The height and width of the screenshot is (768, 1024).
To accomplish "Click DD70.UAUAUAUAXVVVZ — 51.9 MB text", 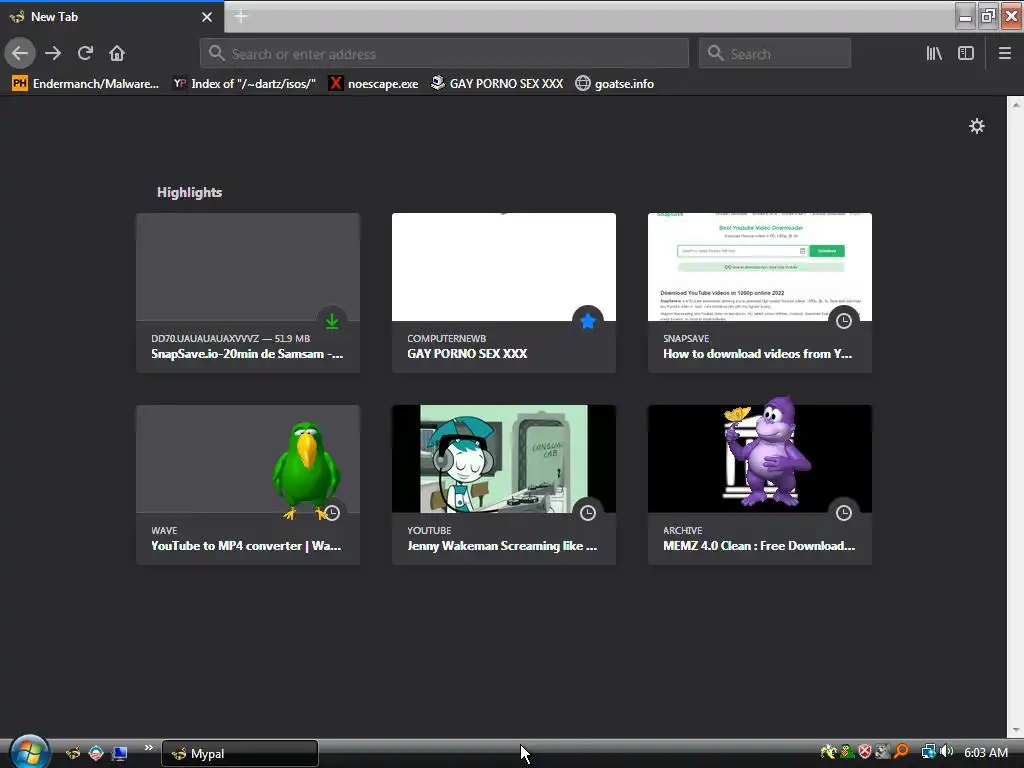I will point(231,338).
